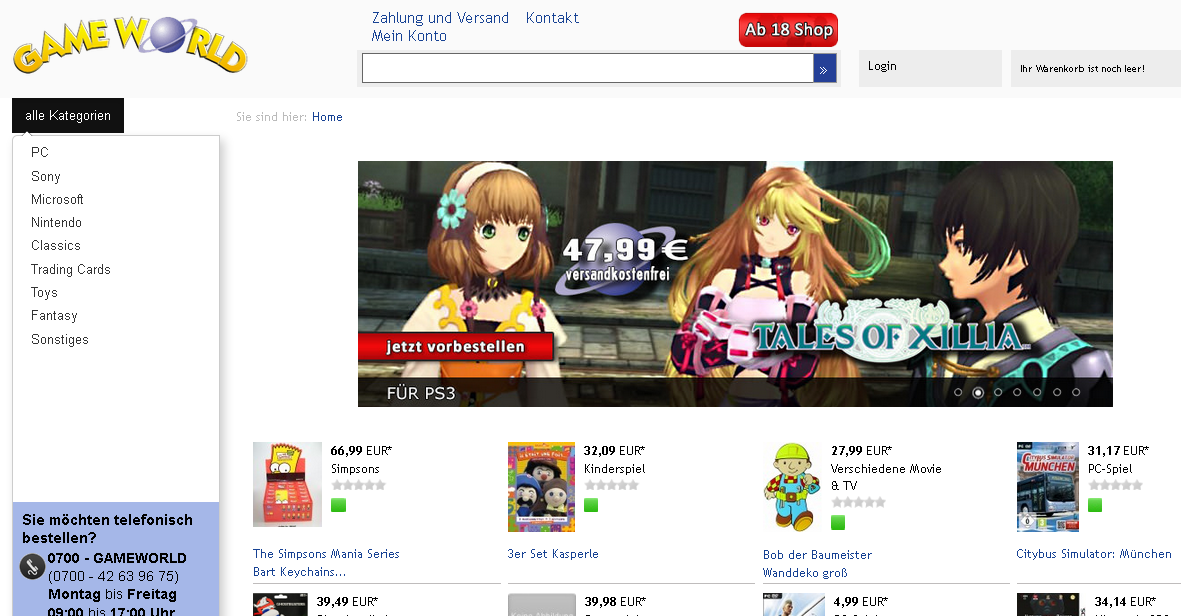The image size is (1181, 616).
Task: Open the Classics category
Action: [x=56, y=245]
